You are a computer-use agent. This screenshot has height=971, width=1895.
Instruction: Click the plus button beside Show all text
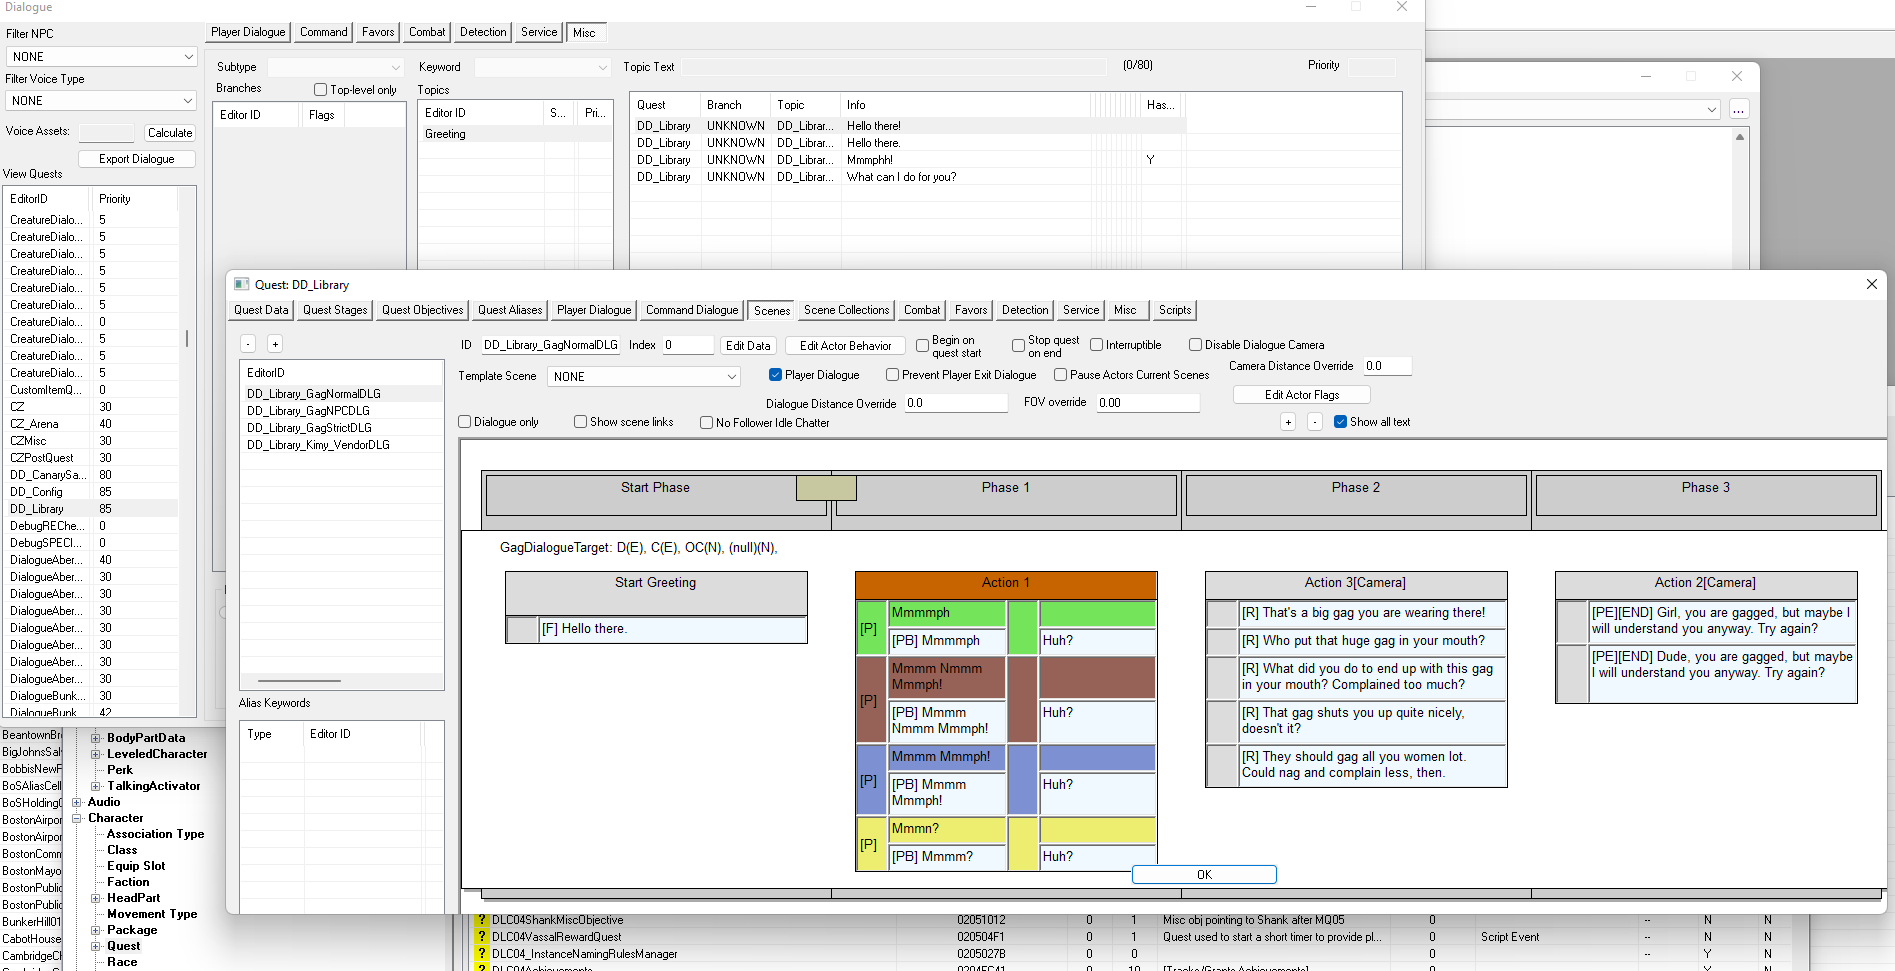(1288, 422)
